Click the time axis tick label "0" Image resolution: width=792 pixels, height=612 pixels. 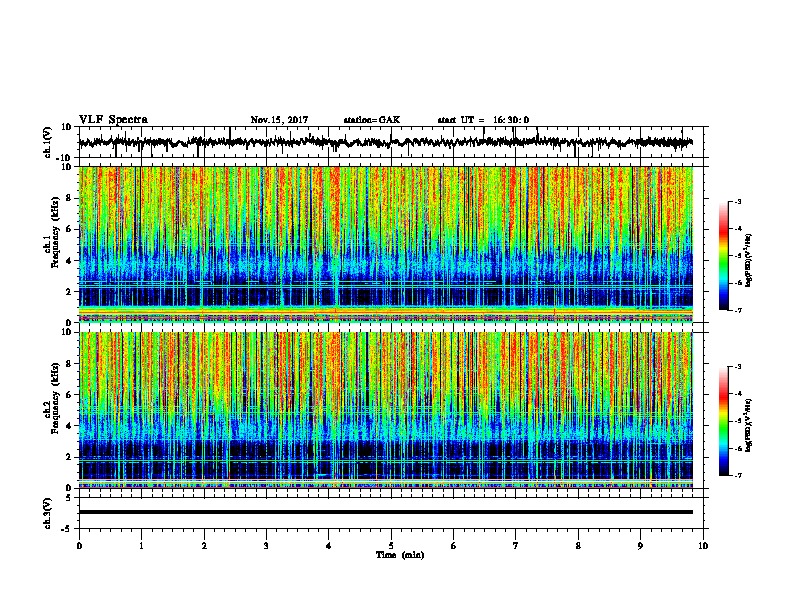(x=79, y=546)
